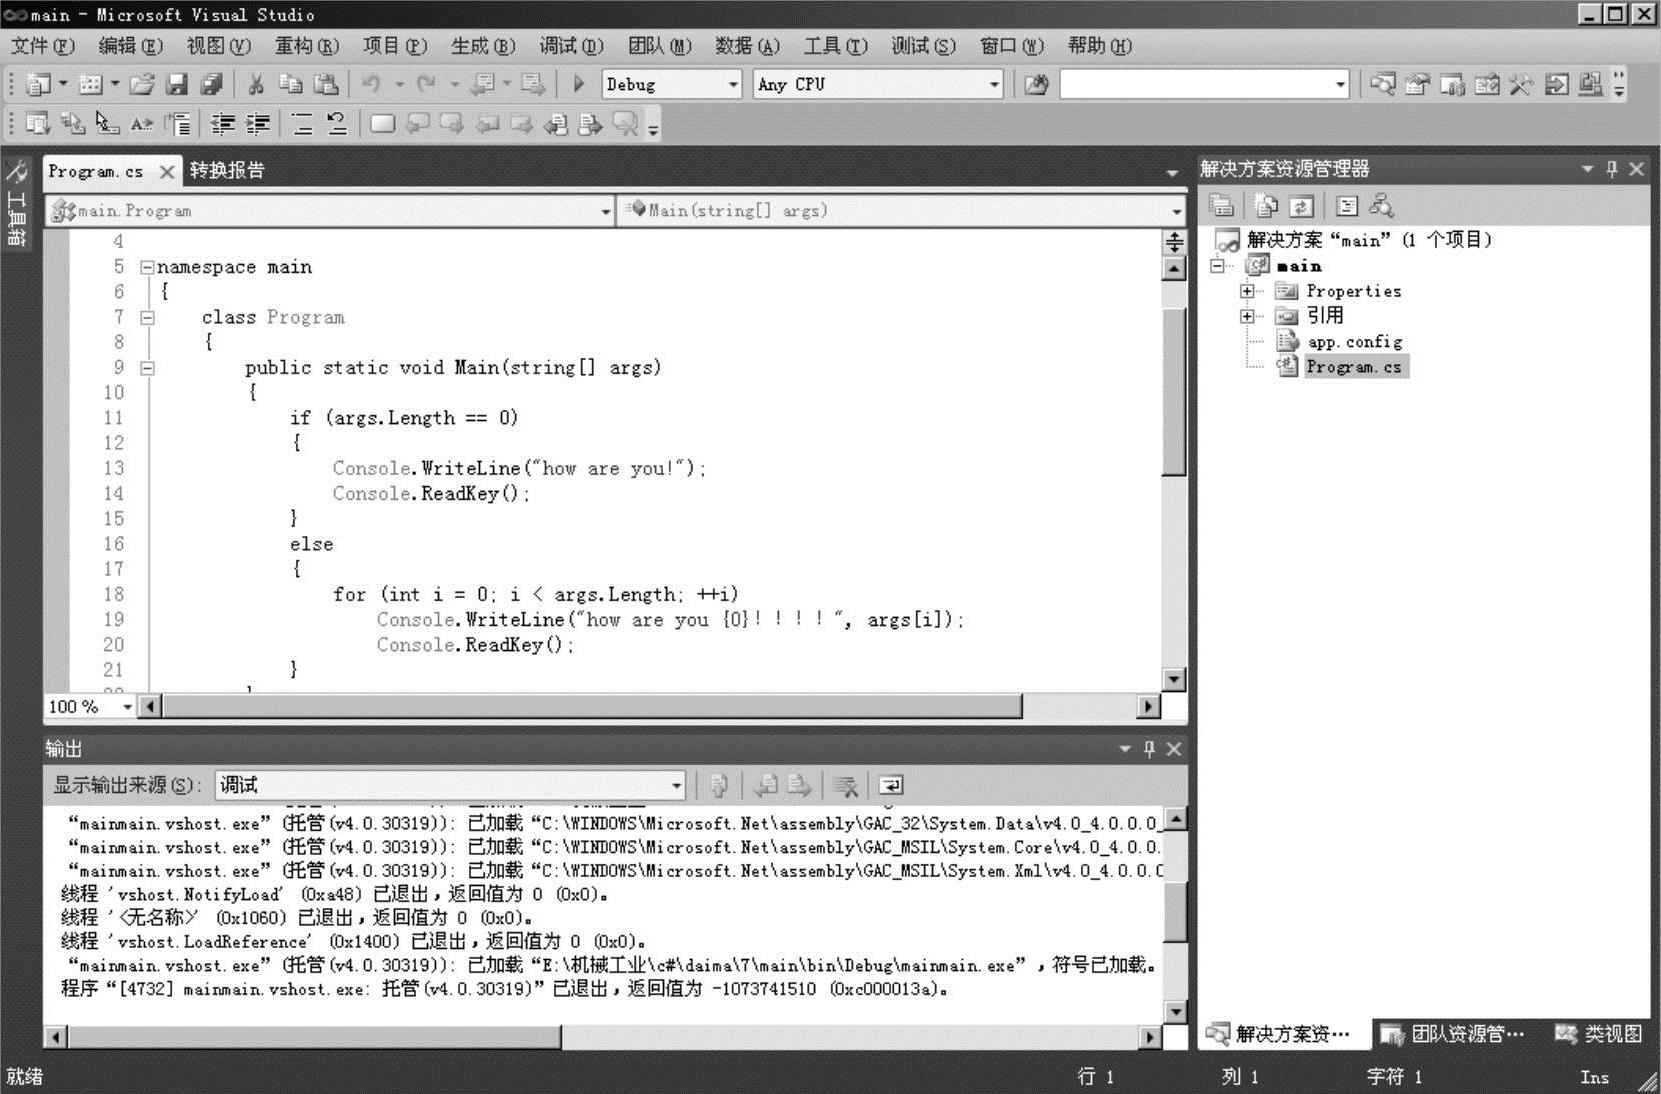Open the Toolbox hammer-and-wrench icon
The image size is (1661, 1094).
click(x=1521, y=84)
